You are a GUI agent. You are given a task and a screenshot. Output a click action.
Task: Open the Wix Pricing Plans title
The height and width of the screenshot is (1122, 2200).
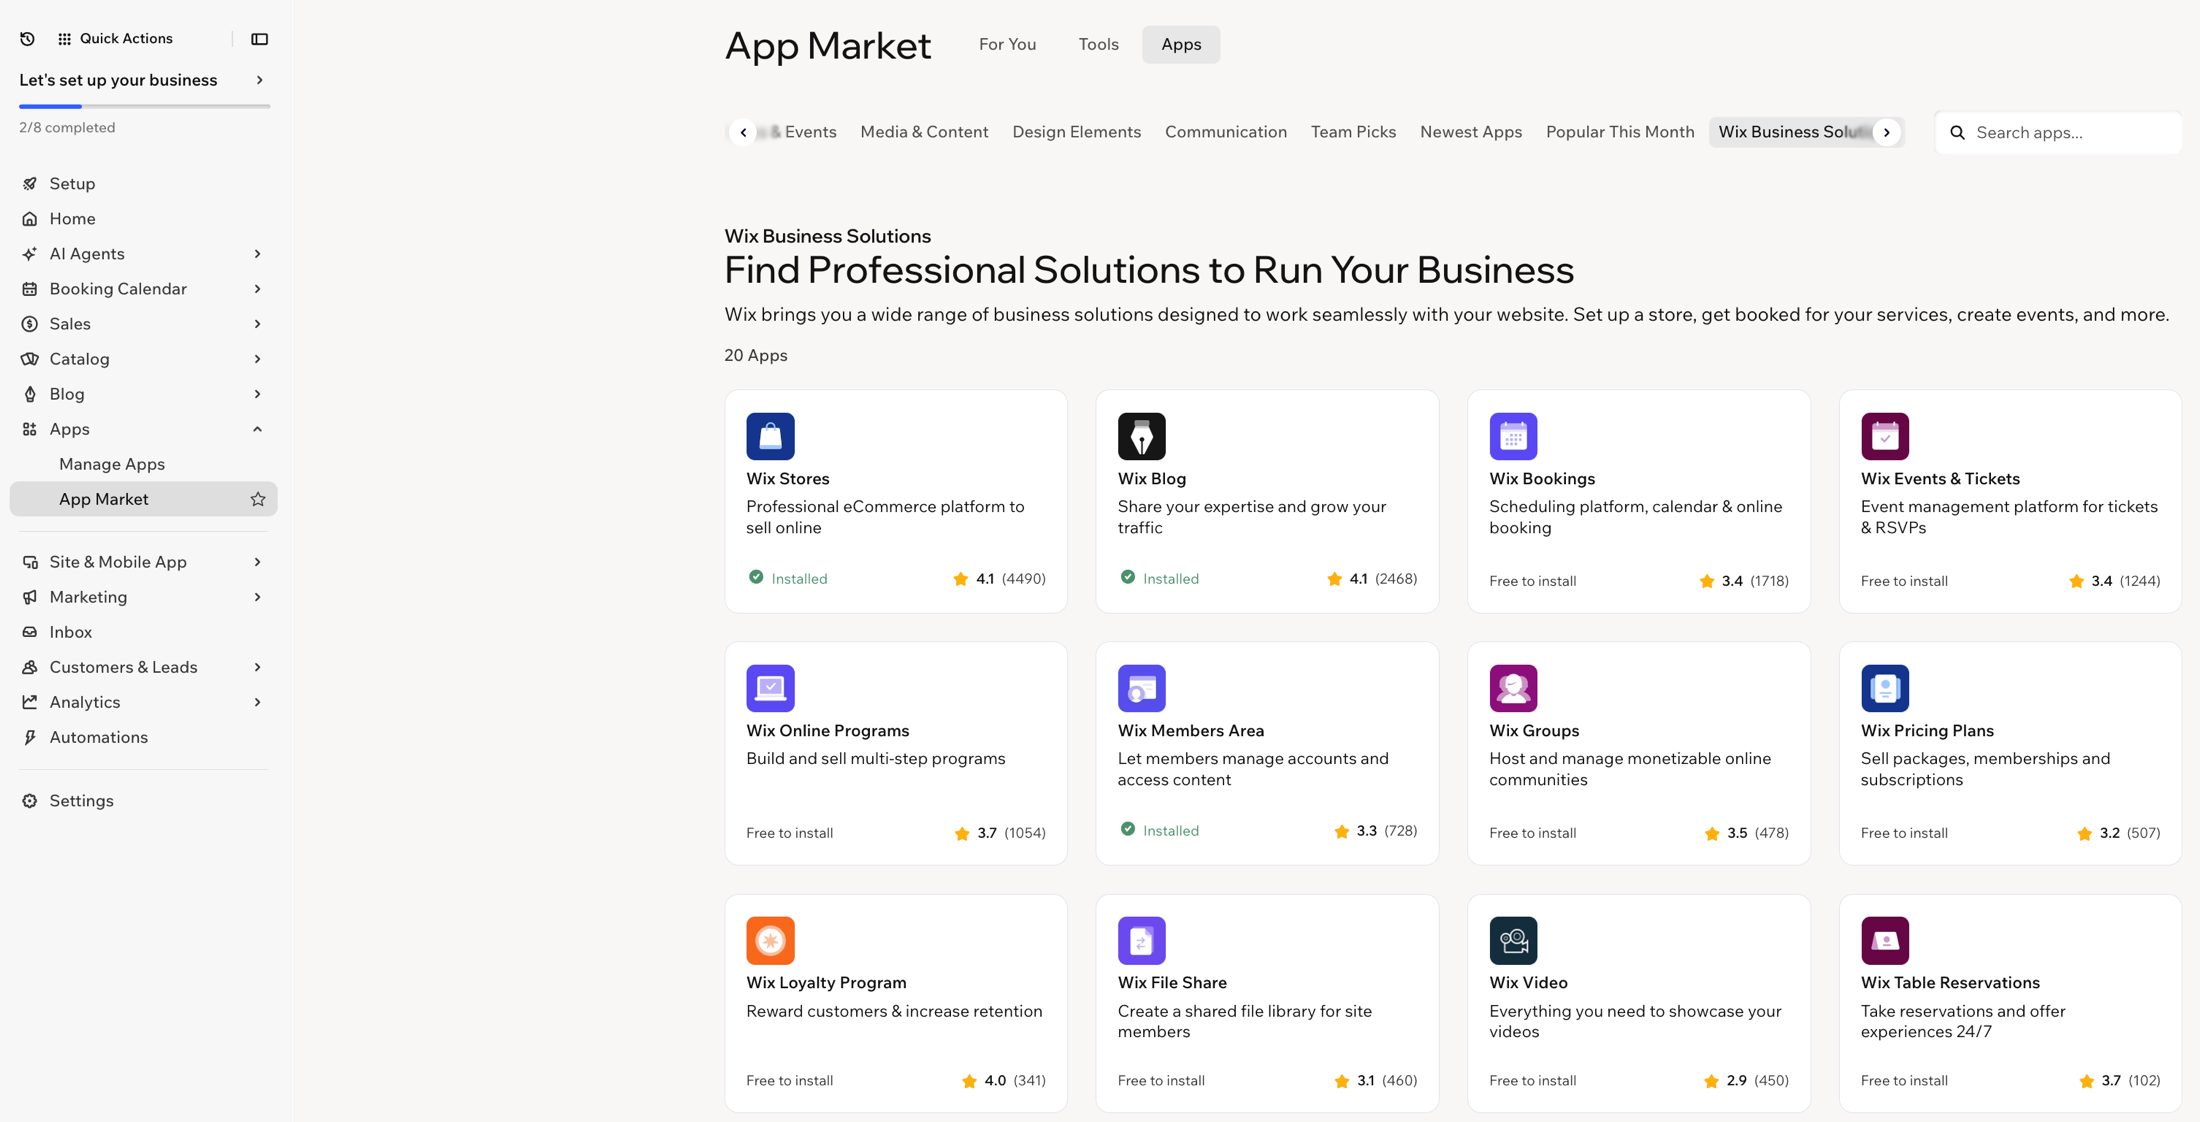tap(1926, 731)
